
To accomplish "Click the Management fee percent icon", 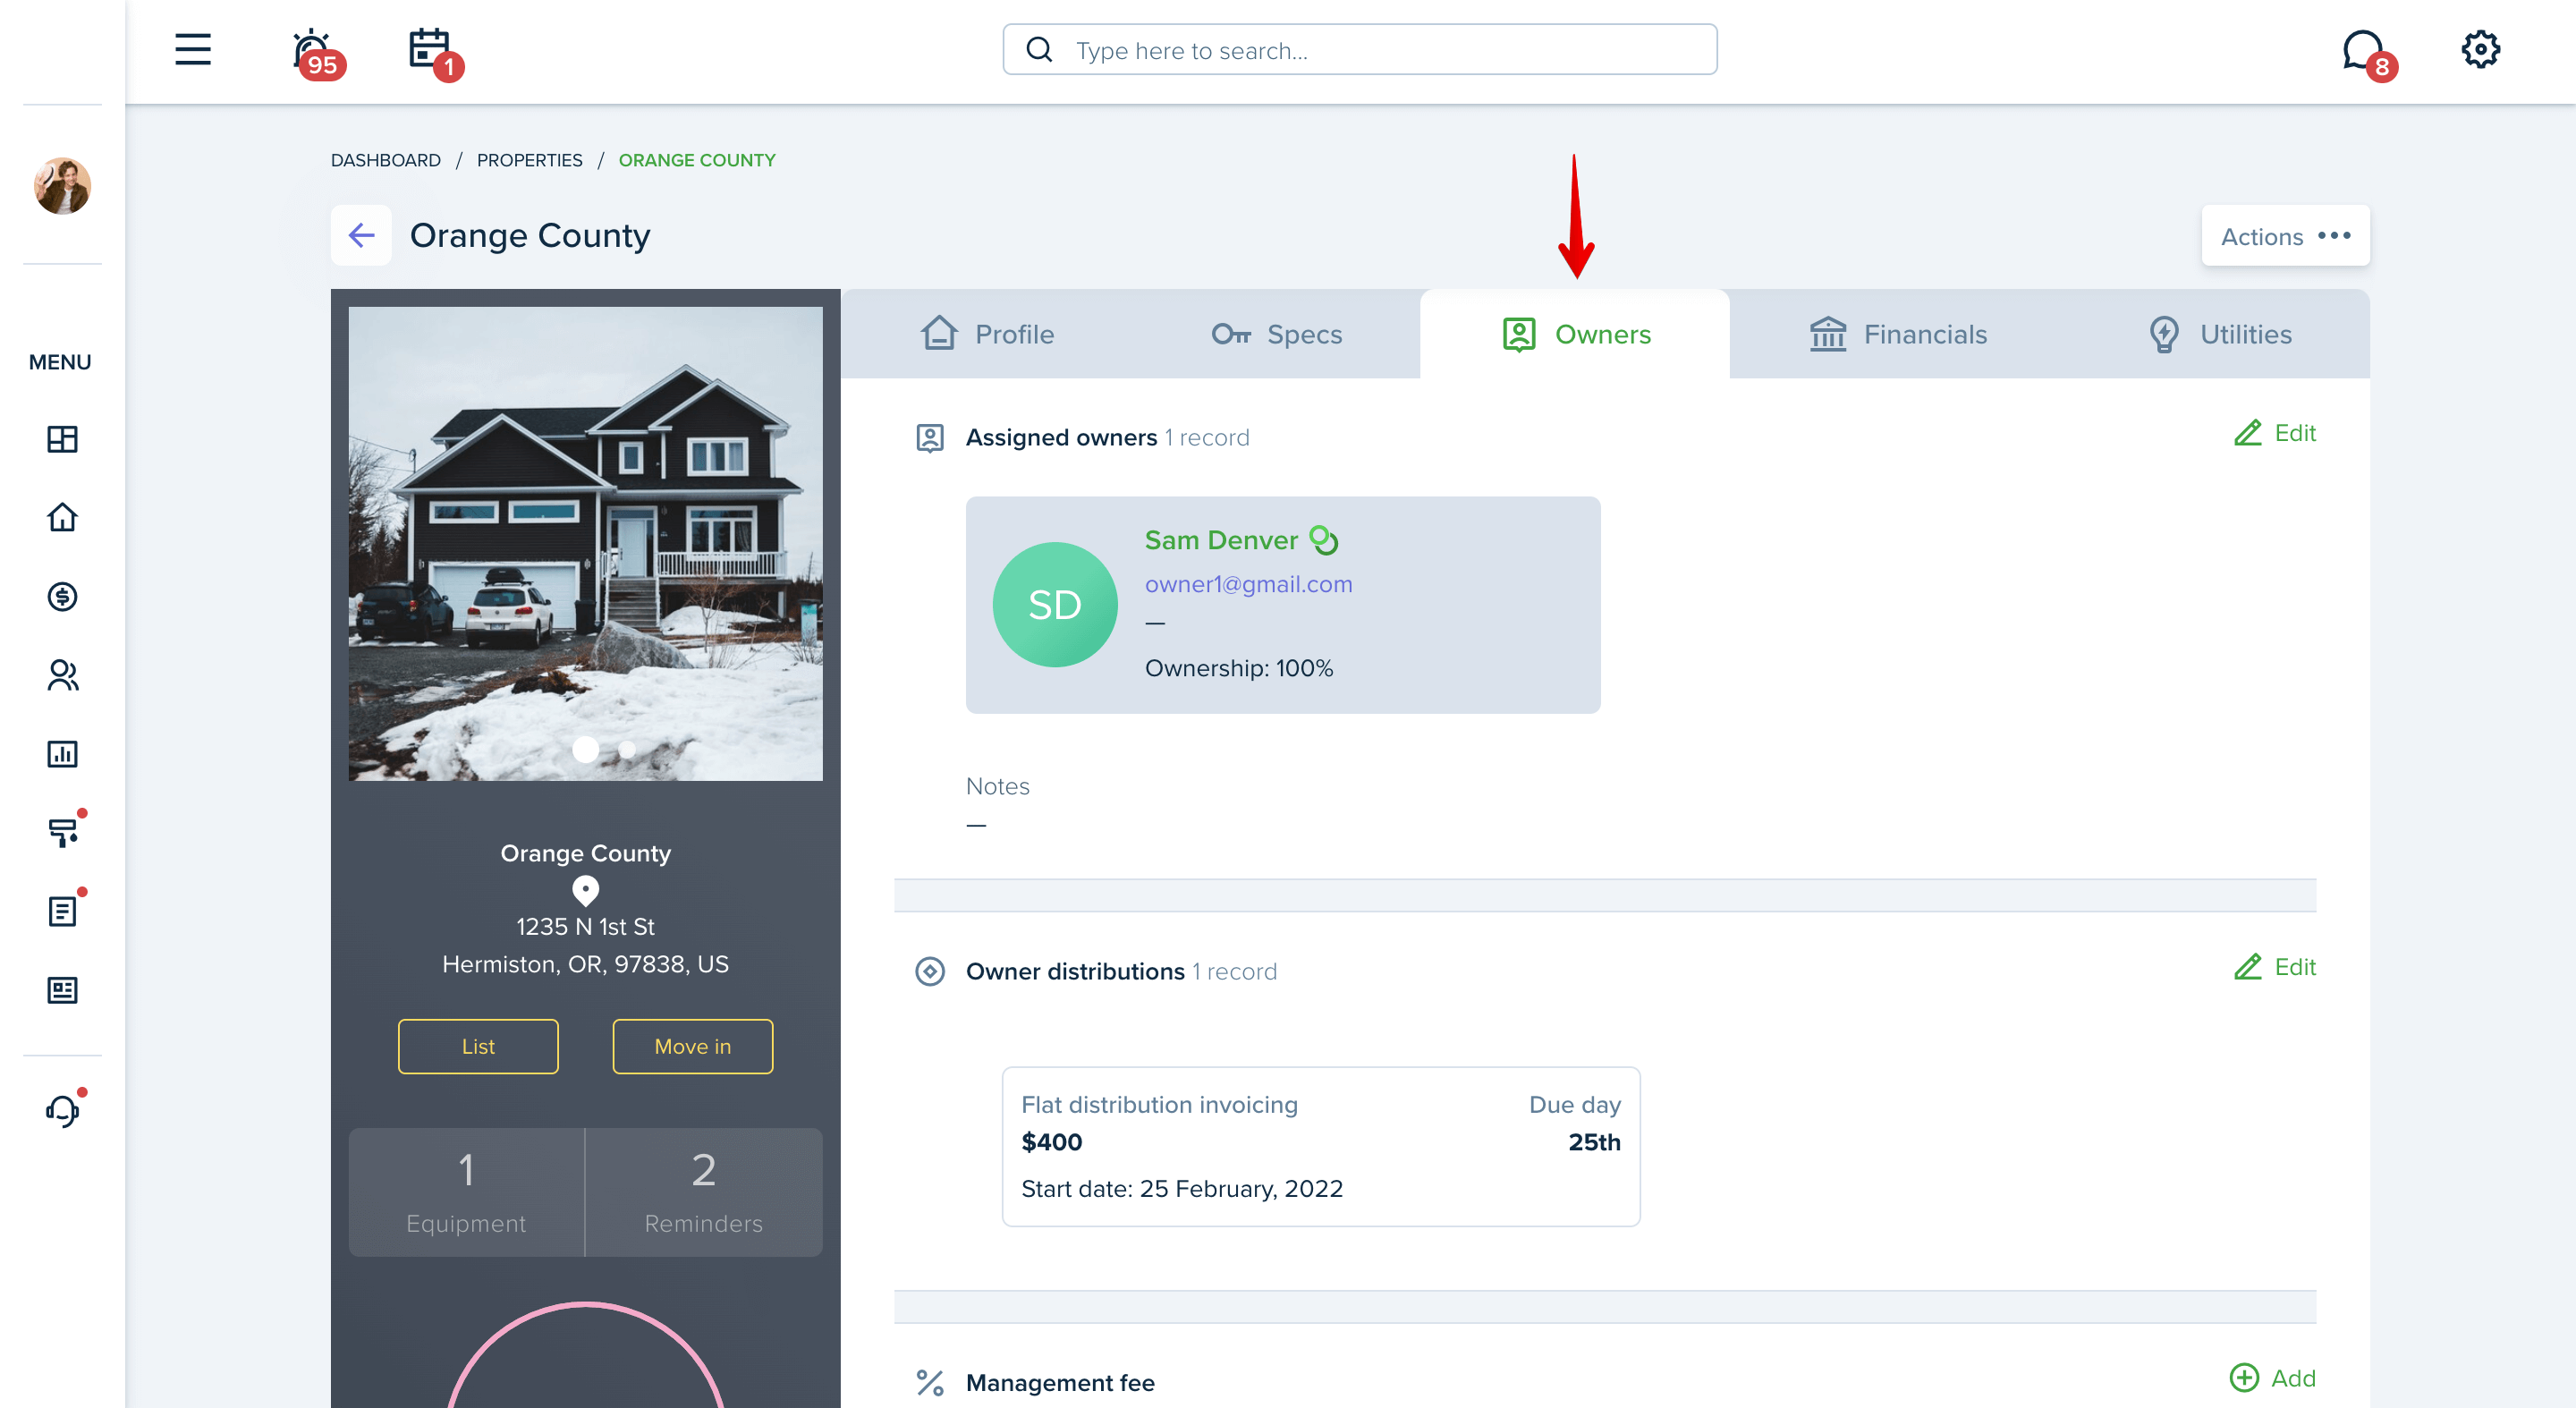I will pos(930,1382).
